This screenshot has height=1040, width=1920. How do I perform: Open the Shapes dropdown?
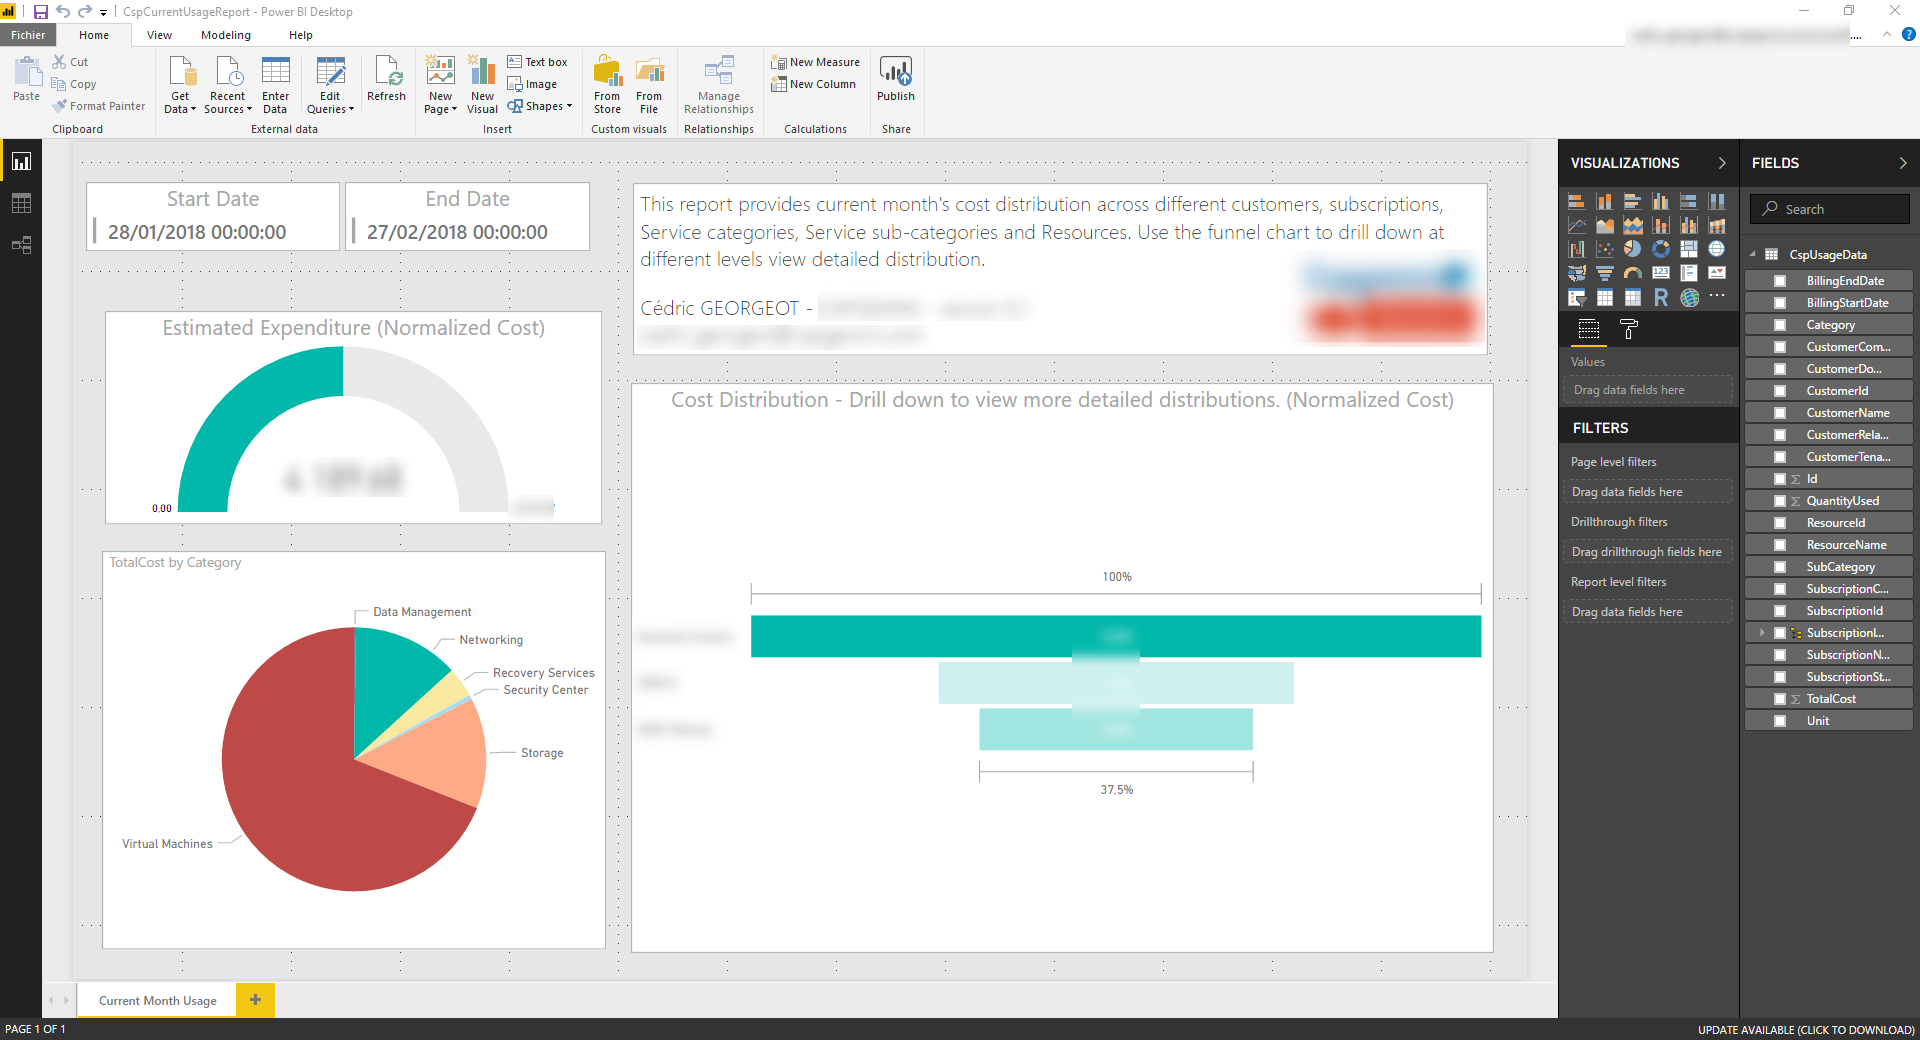point(540,106)
